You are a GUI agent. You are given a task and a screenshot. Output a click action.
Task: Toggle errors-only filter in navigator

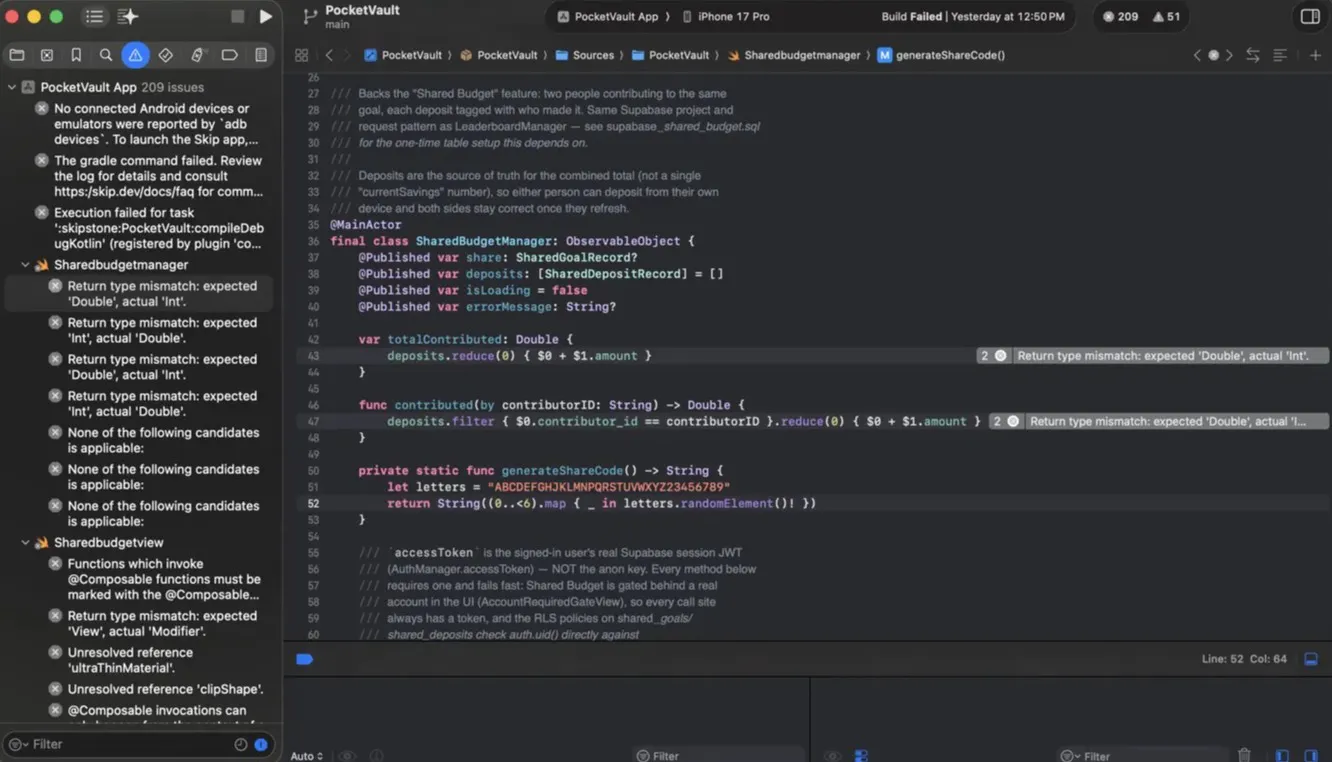pyautogui.click(x=261, y=744)
